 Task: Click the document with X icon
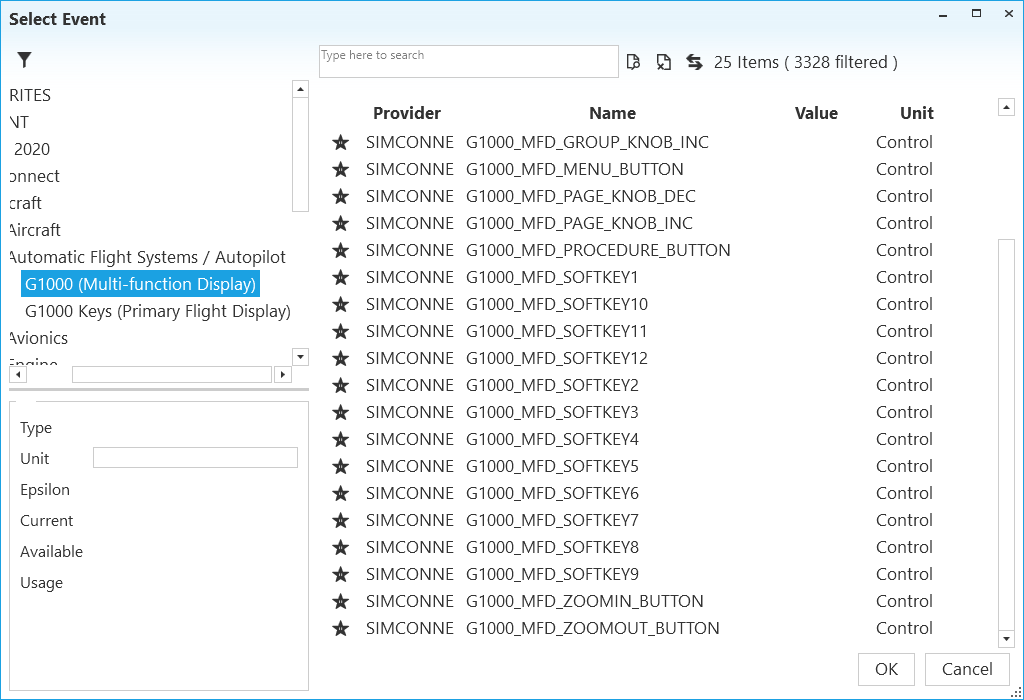tap(664, 62)
